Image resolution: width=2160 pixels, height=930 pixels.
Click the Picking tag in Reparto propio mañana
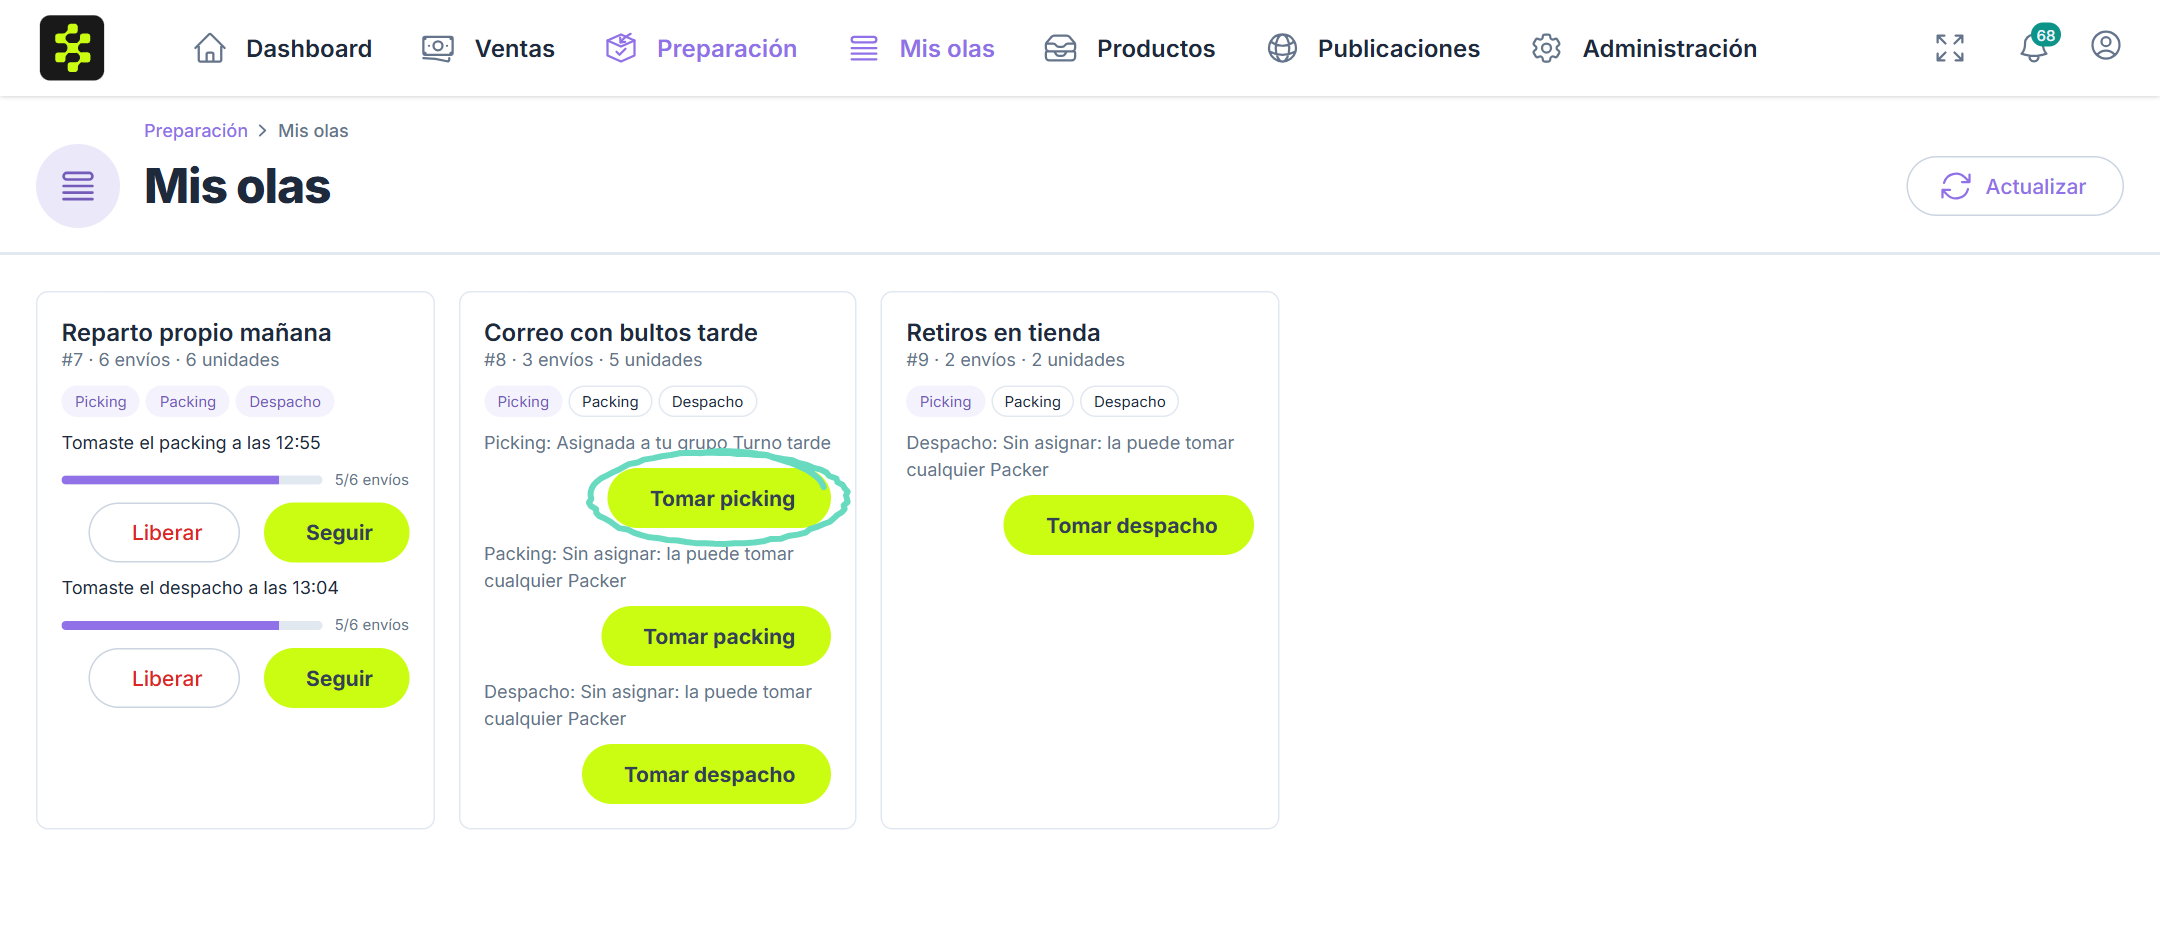click(101, 402)
